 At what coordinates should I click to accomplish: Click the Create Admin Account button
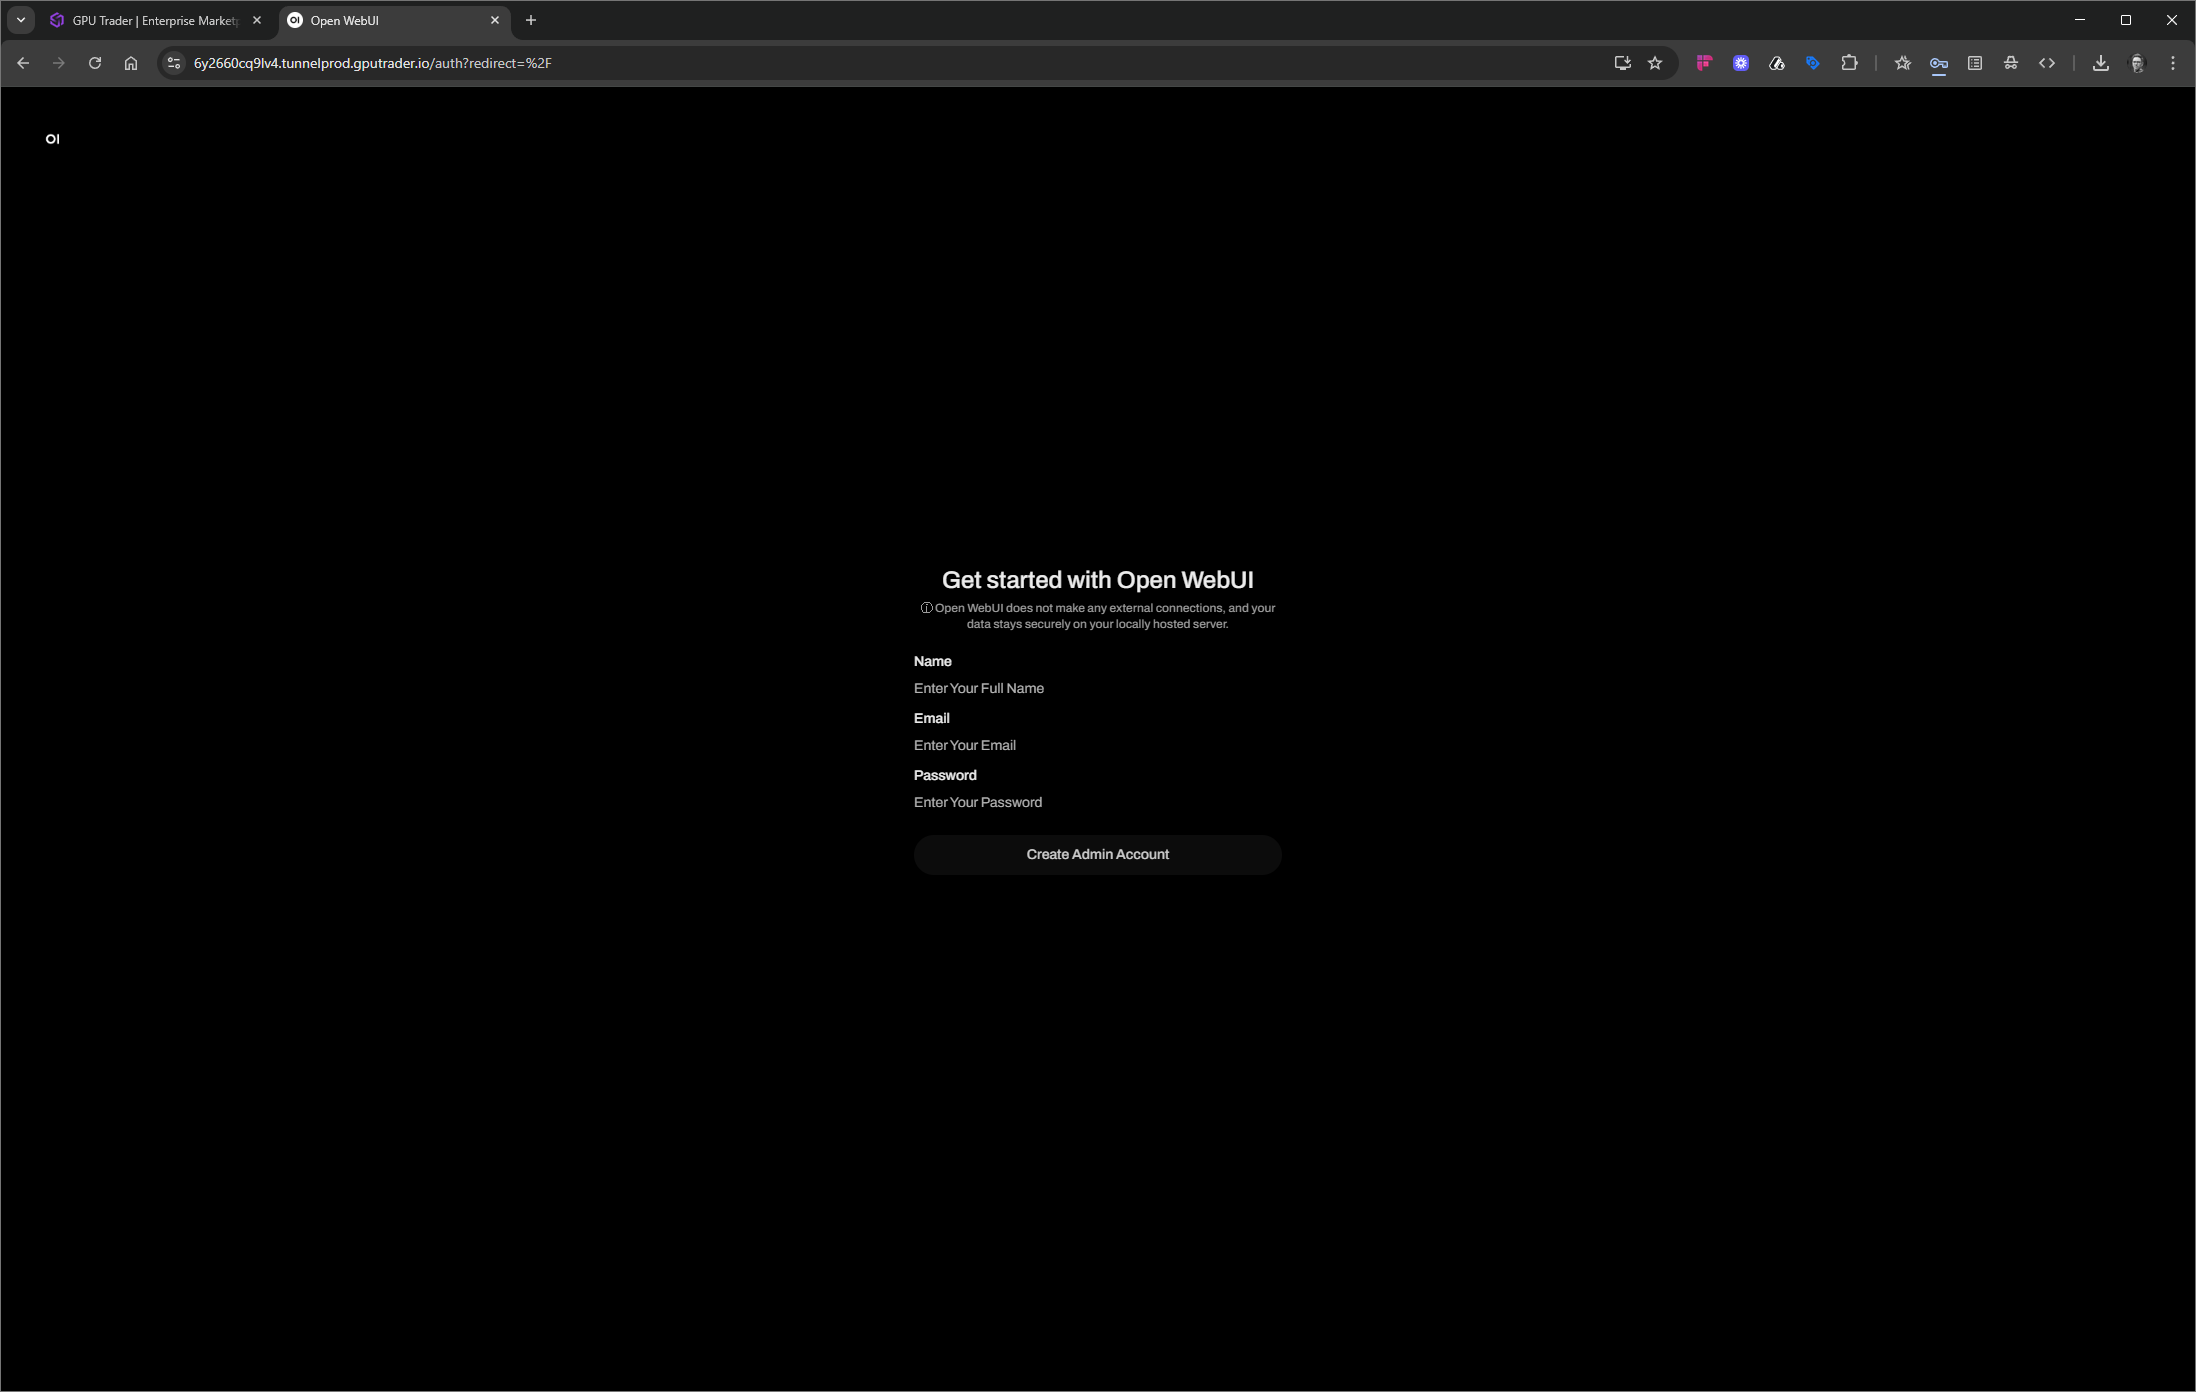click(x=1097, y=854)
